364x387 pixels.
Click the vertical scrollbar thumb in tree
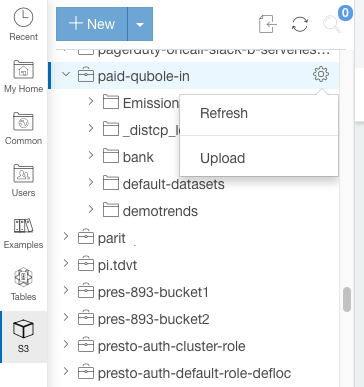pyautogui.click(x=347, y=299)
